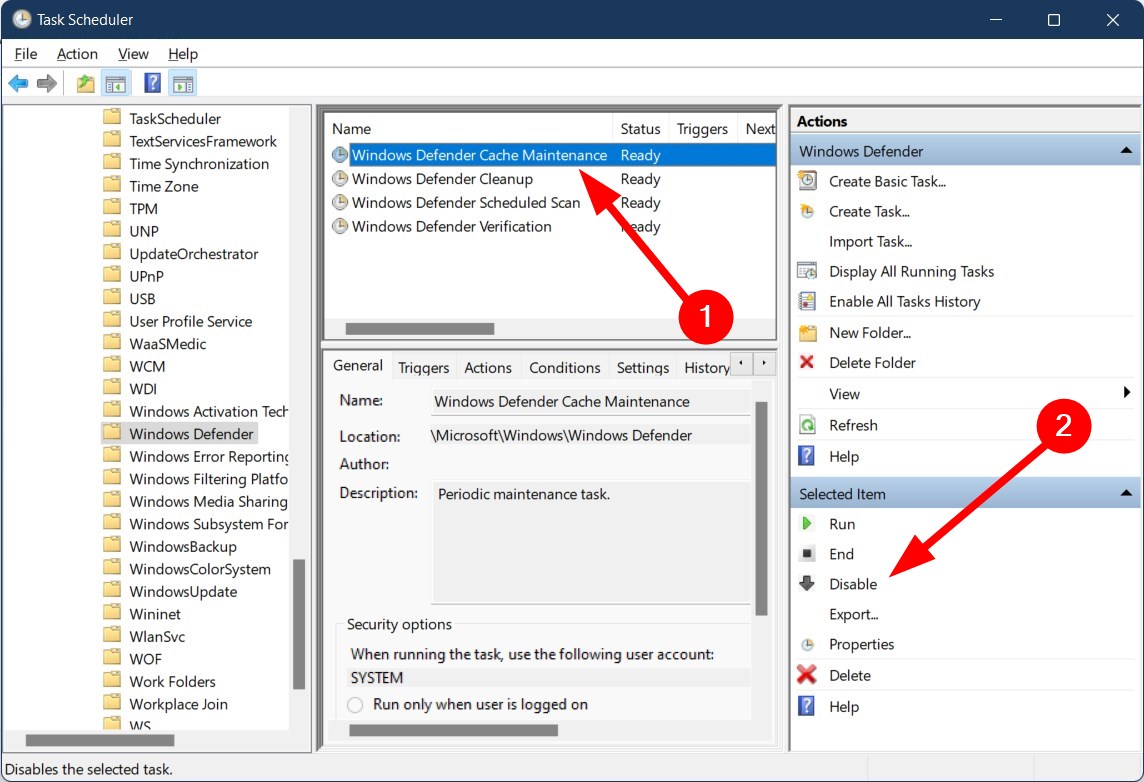Click the red X Delete Folder icon

807,362
